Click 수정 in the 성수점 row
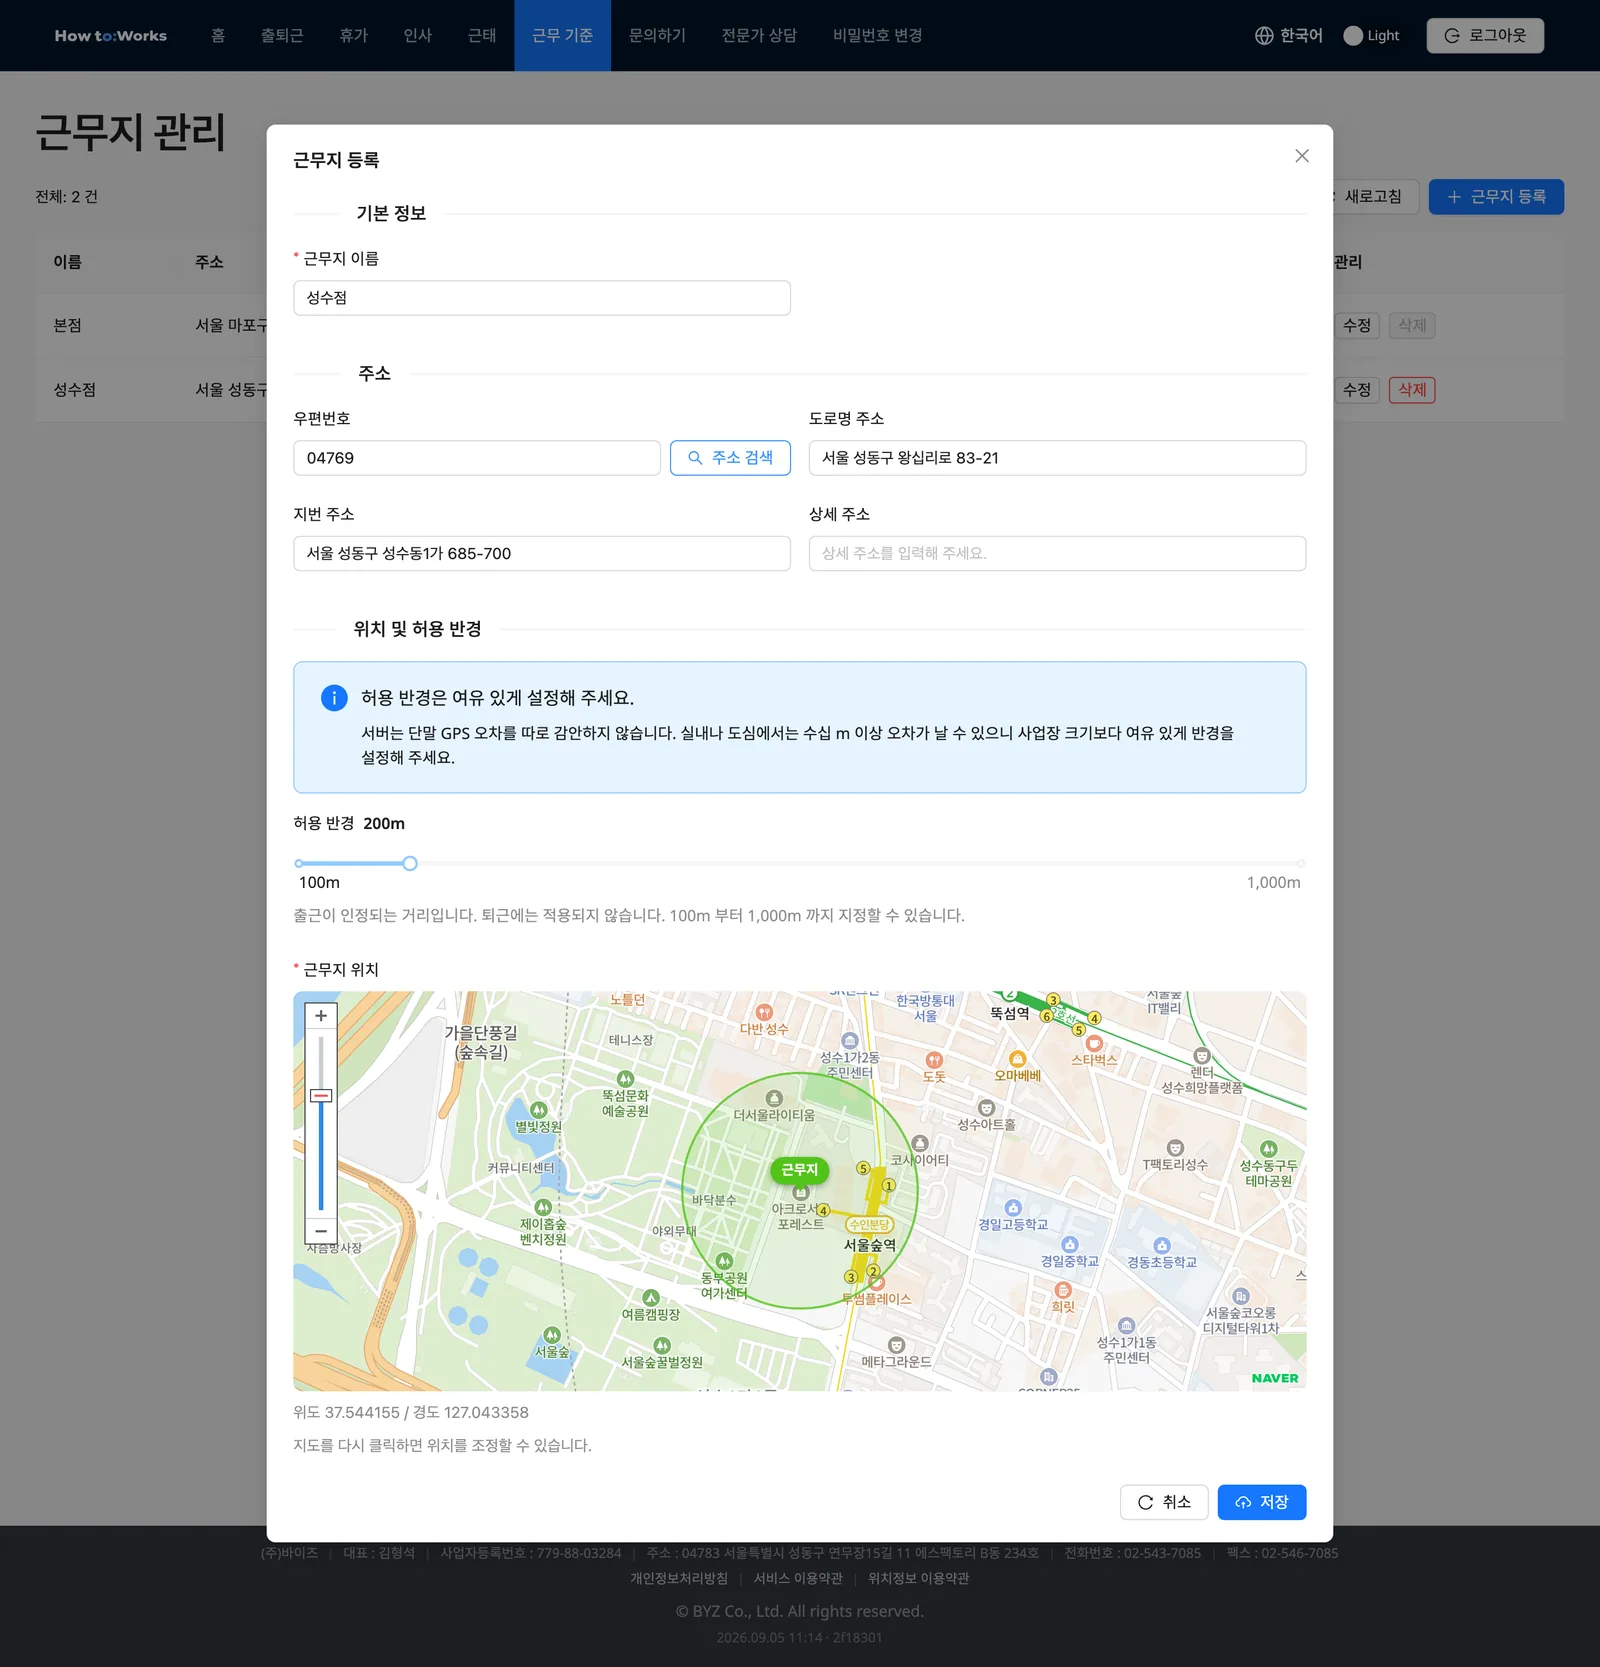1600x1667 pixels. coord(1357,390)
